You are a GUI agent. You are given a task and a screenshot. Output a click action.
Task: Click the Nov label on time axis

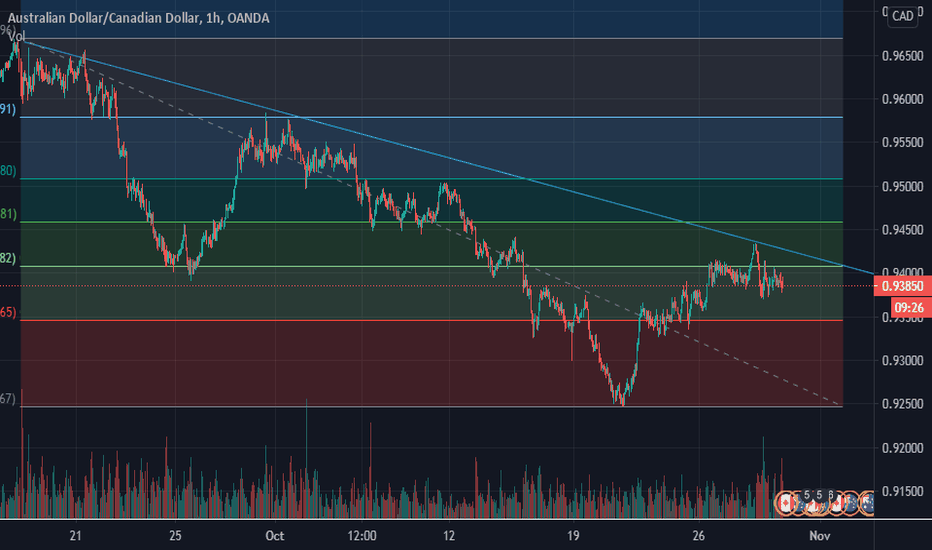[820, 536]
